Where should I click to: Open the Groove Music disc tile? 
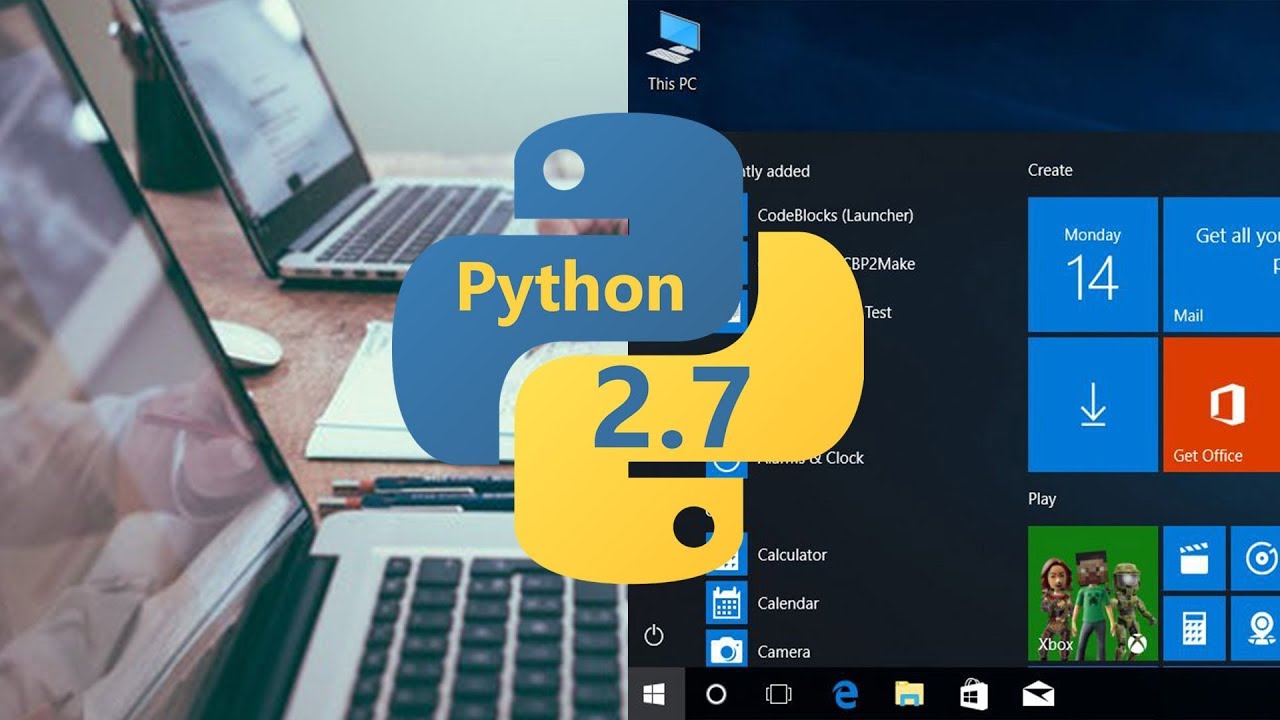tap(1255, 558)
